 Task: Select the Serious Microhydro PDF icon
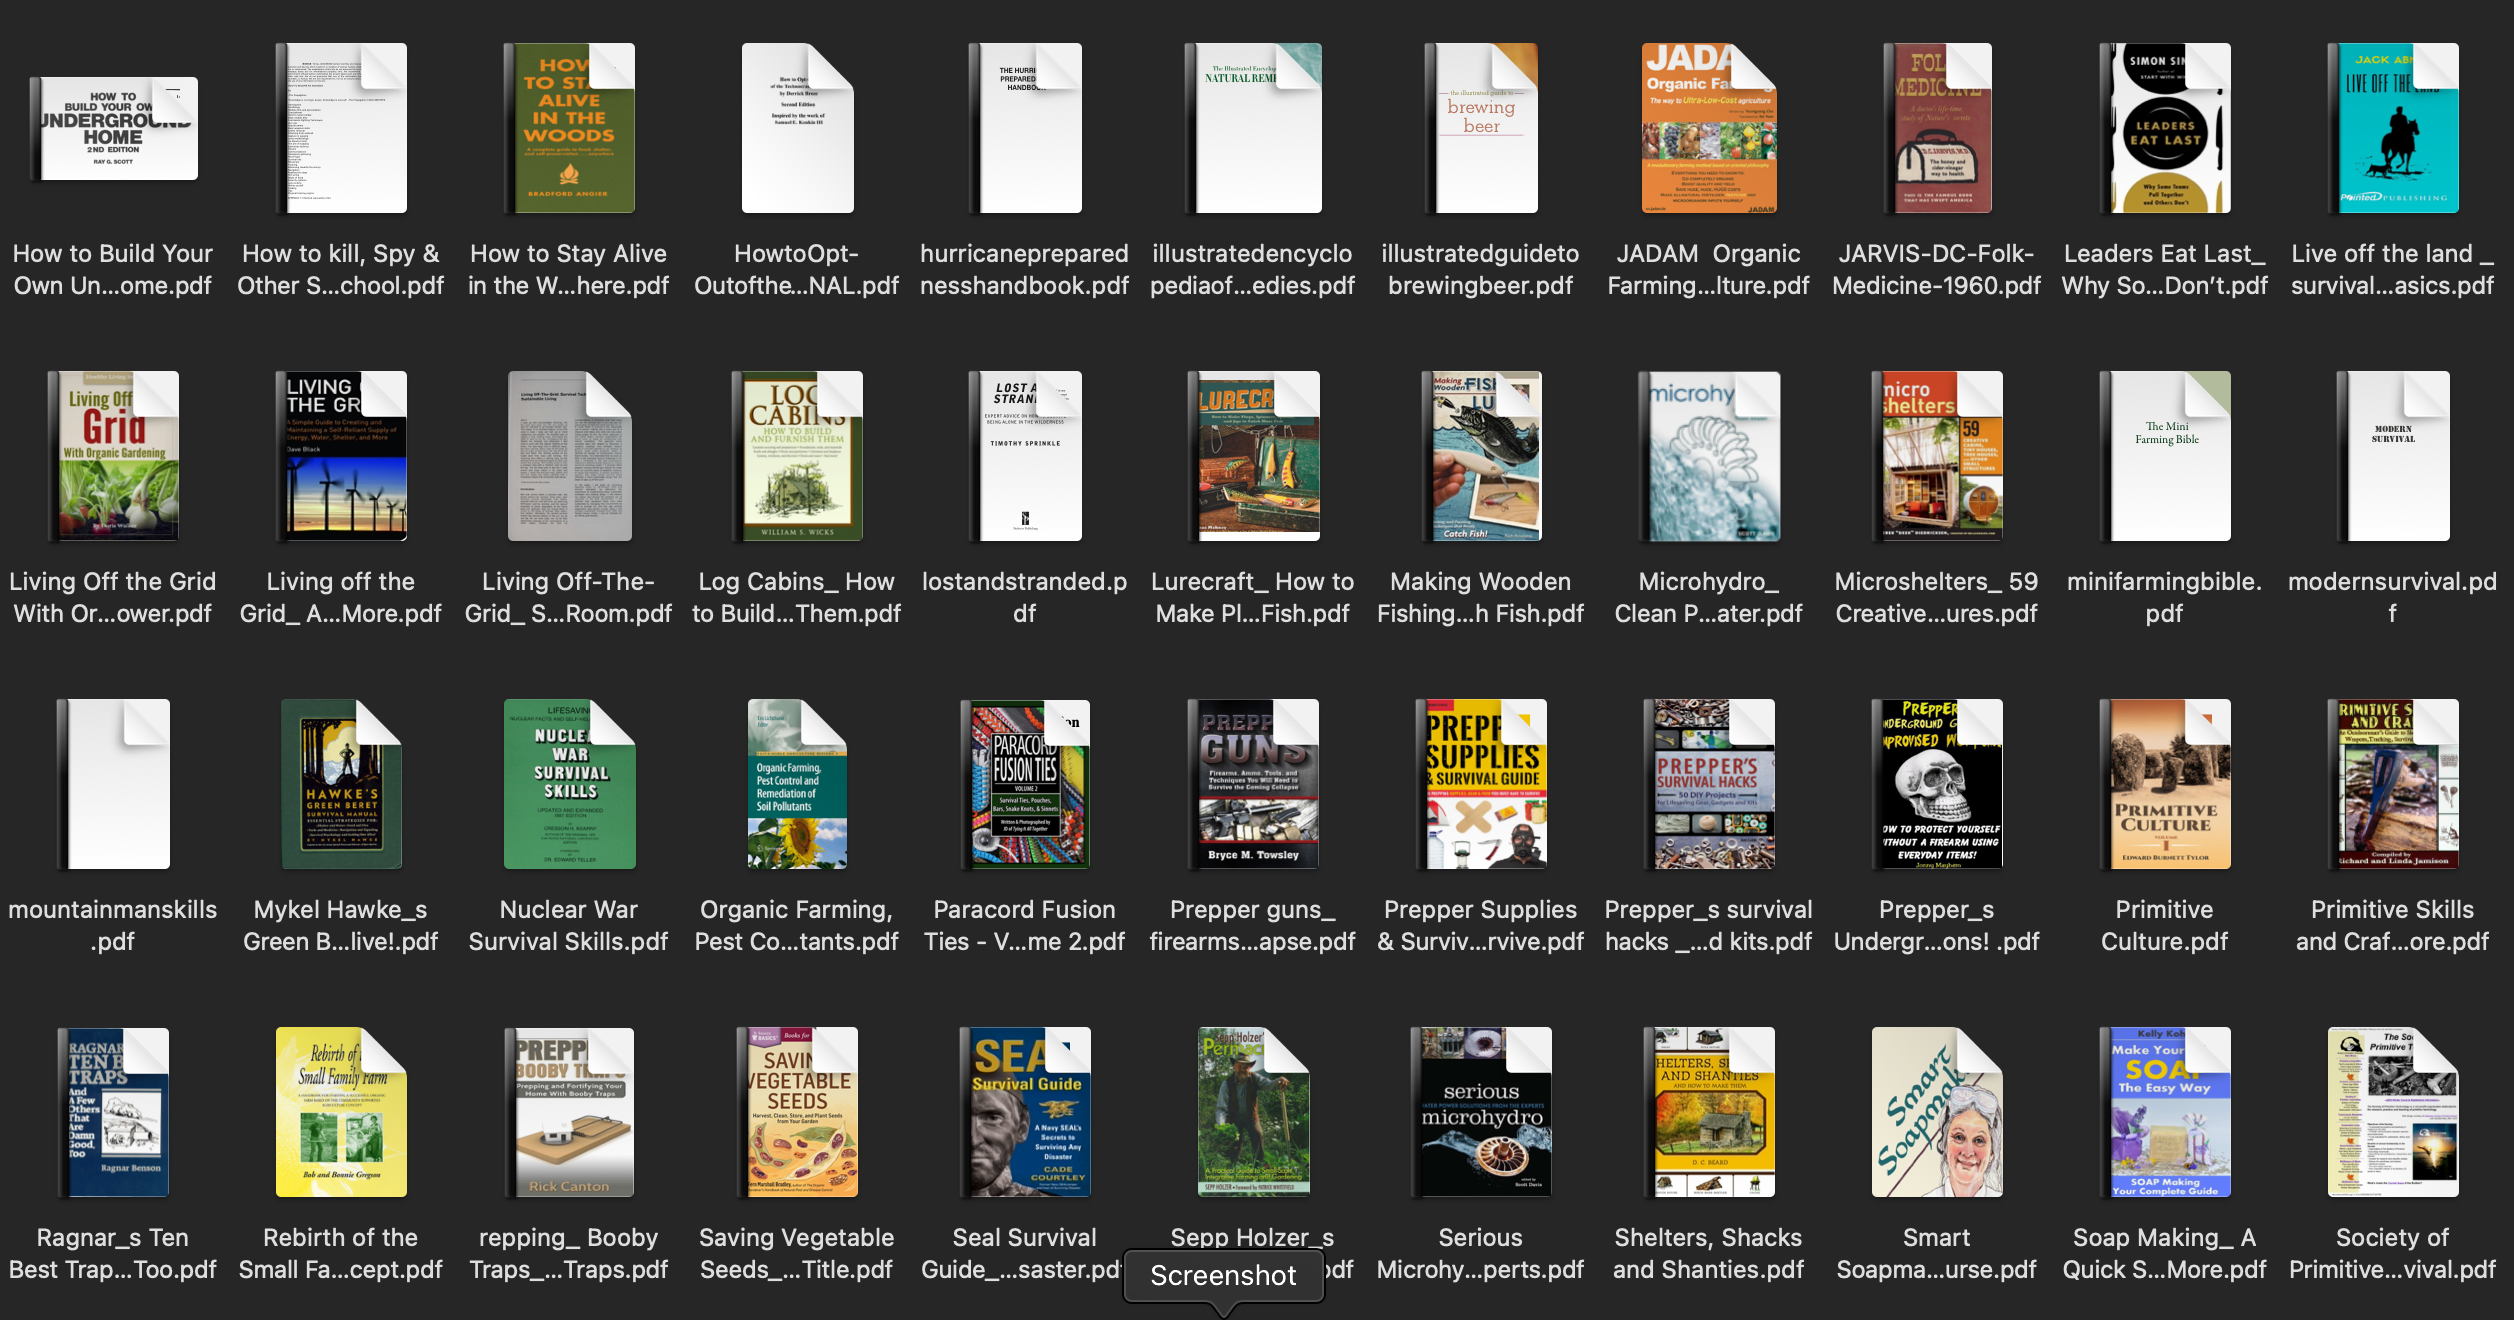(1481, 1112)
